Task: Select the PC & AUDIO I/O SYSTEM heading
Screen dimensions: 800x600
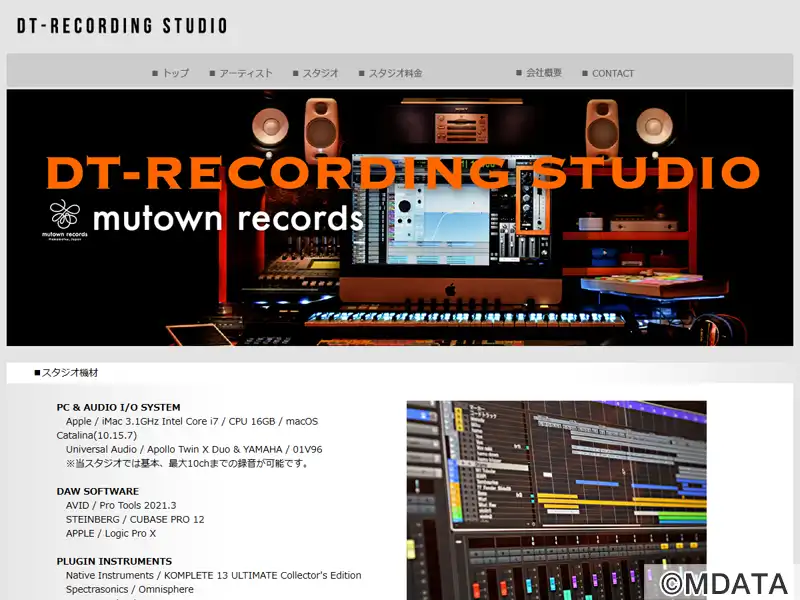Action: pyautogui.click(x=118, y=408)
